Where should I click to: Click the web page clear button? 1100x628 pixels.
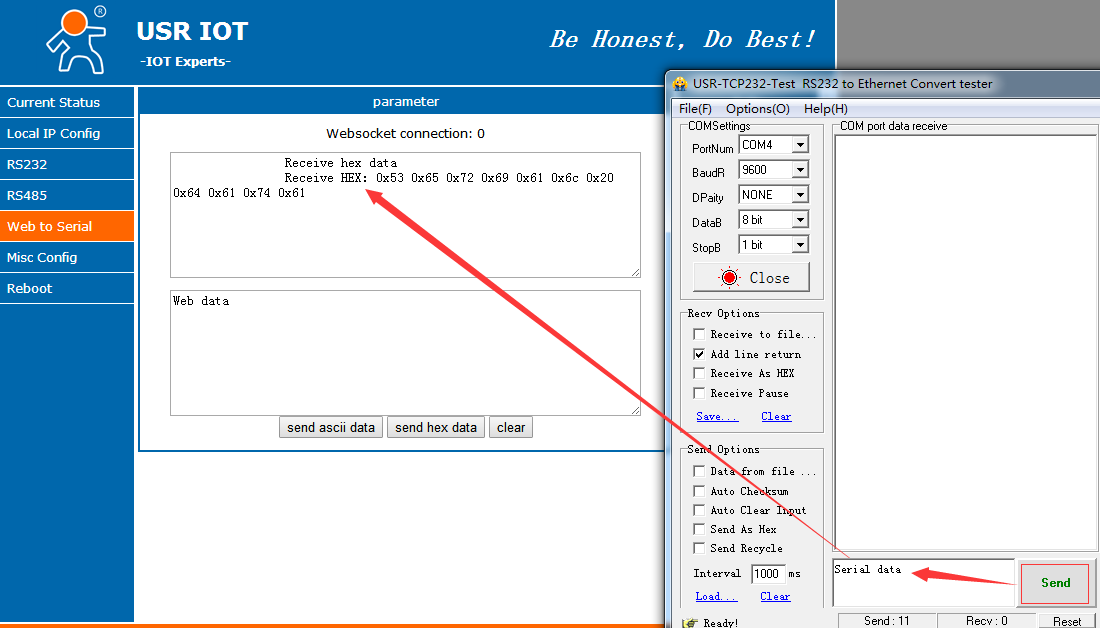tap(511, 427)
